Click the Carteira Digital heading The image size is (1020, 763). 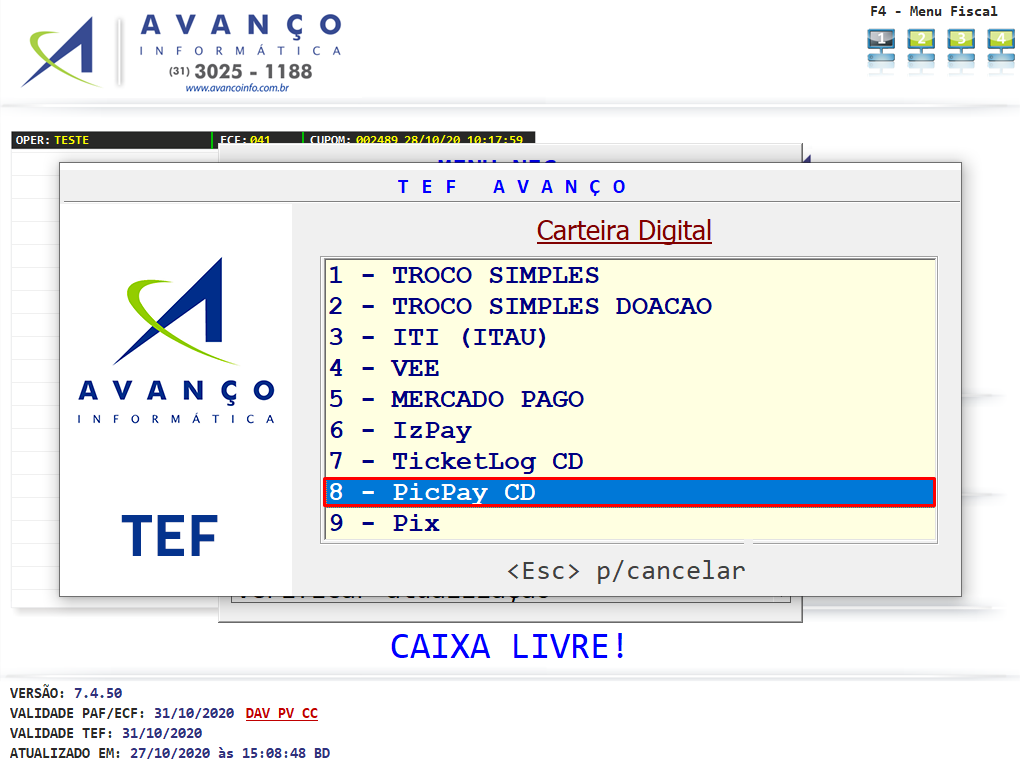pos(624,231)
